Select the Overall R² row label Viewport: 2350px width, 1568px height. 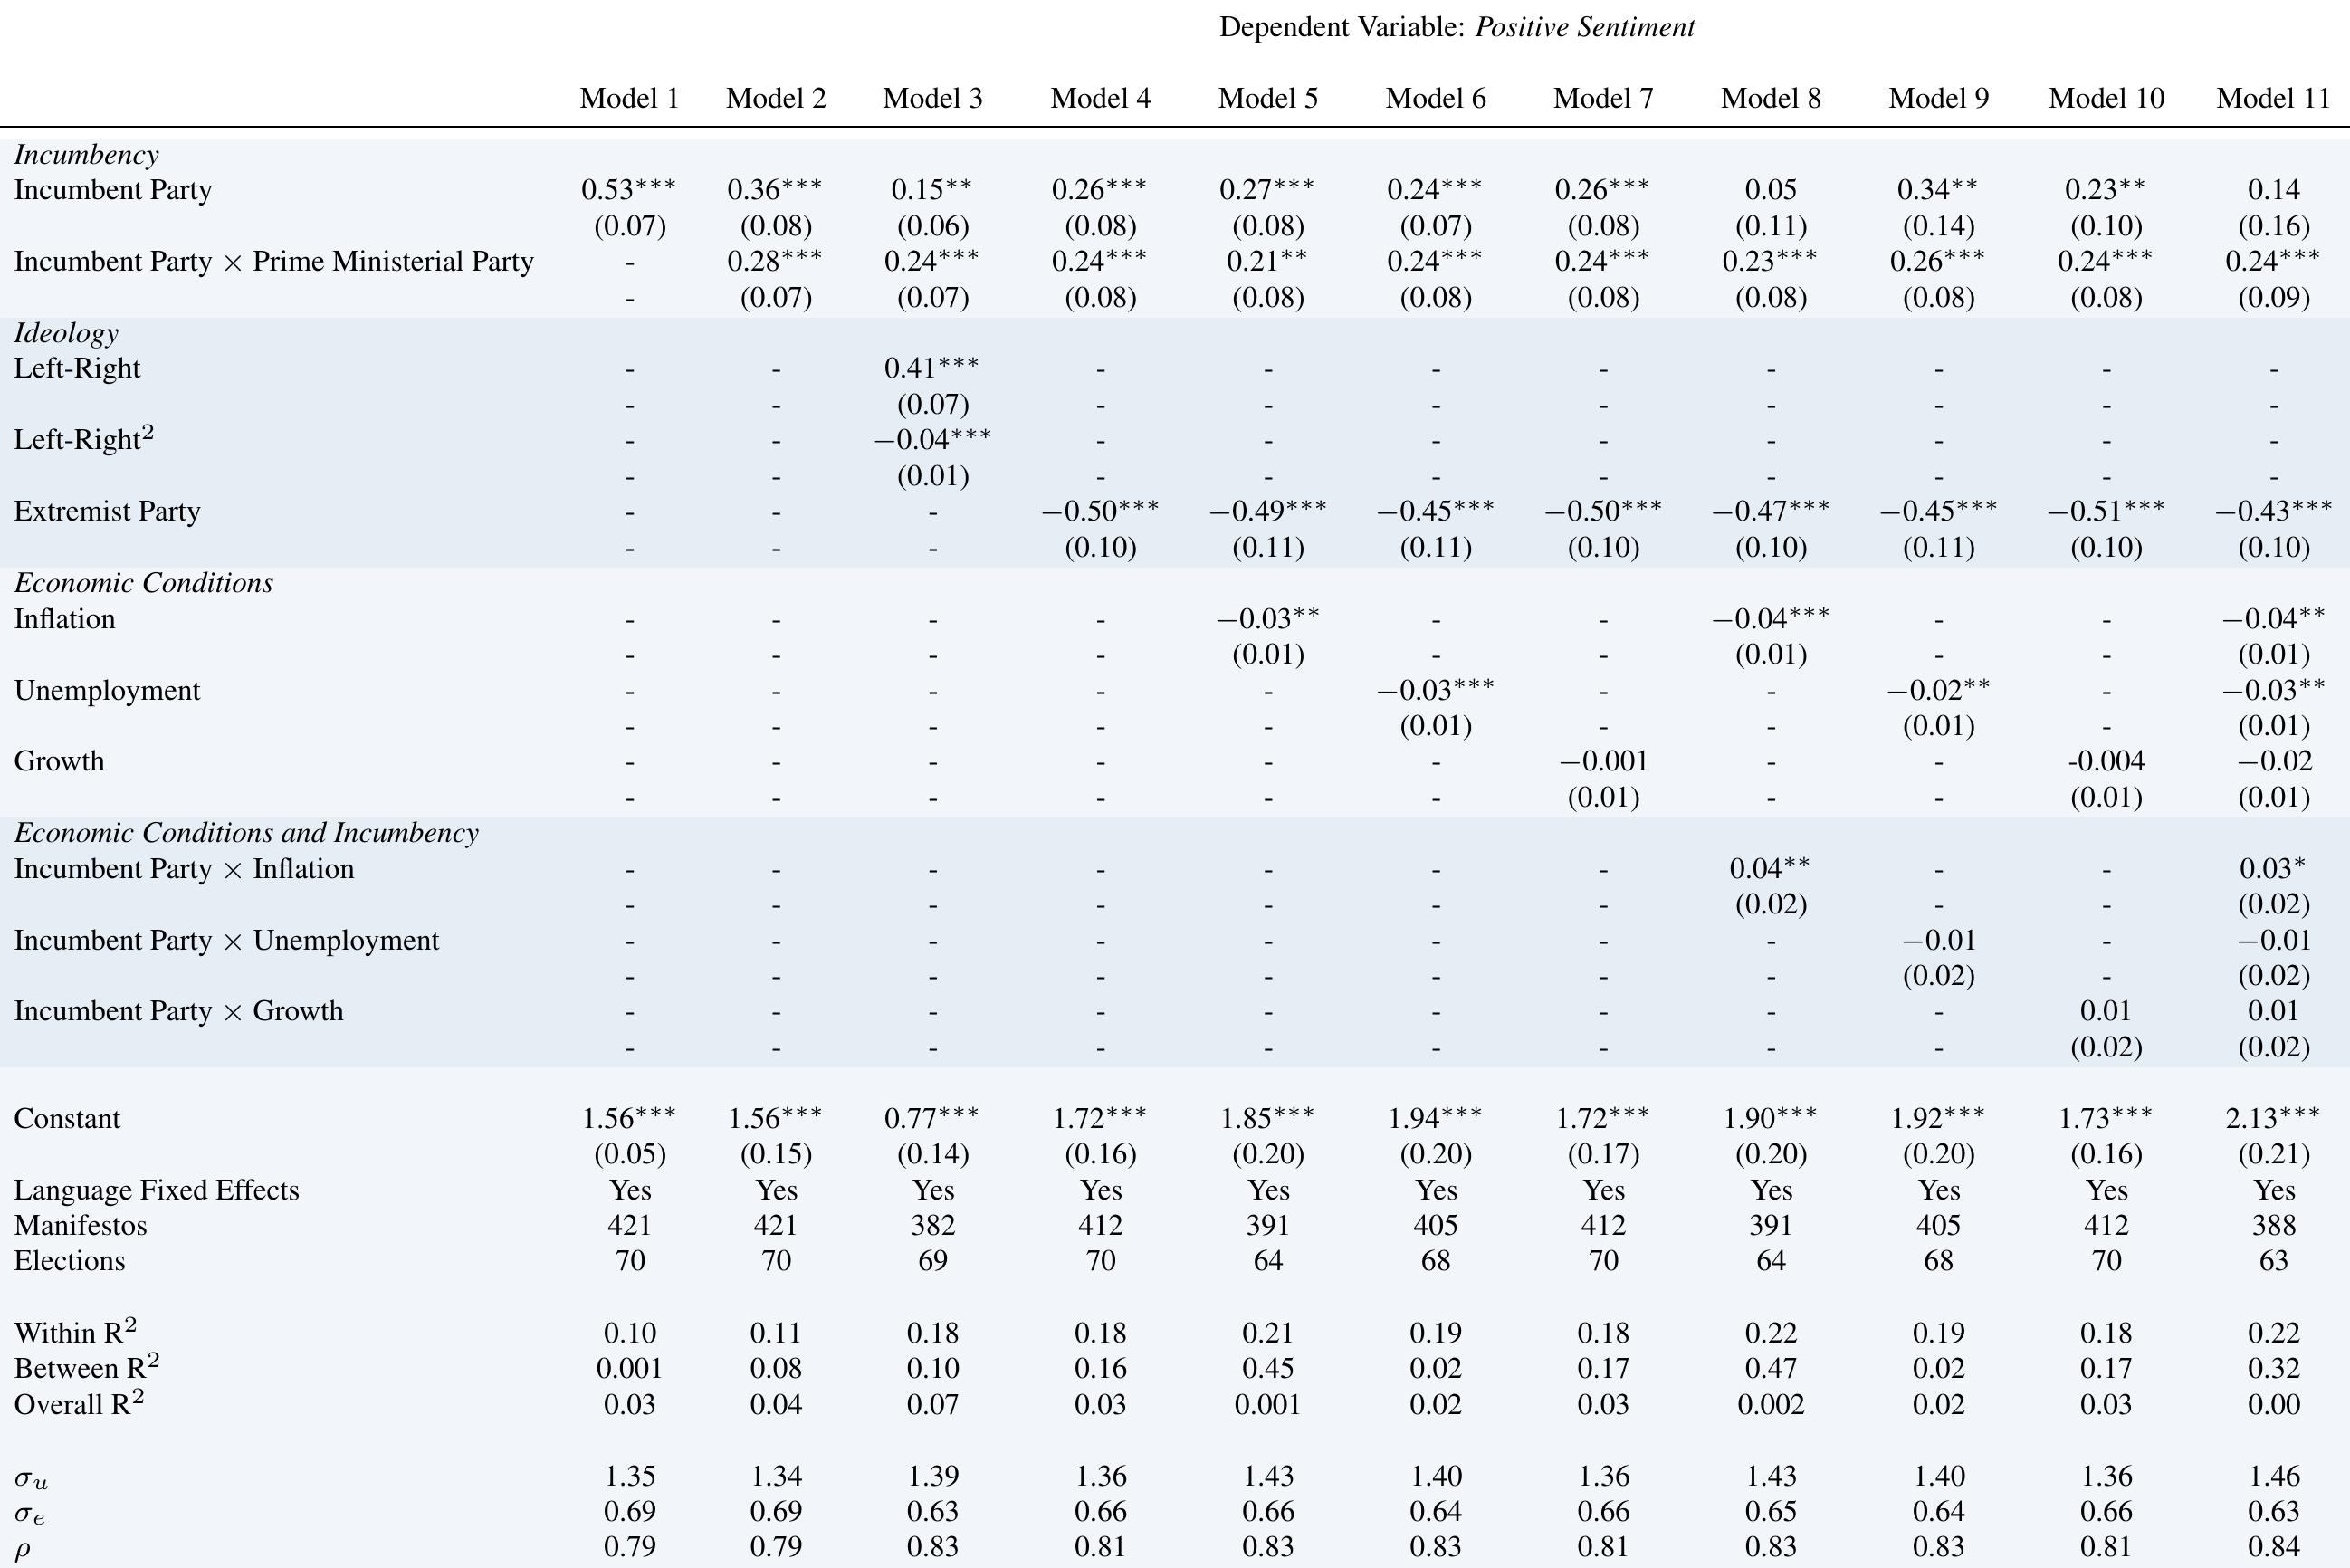pos(79,1402)
